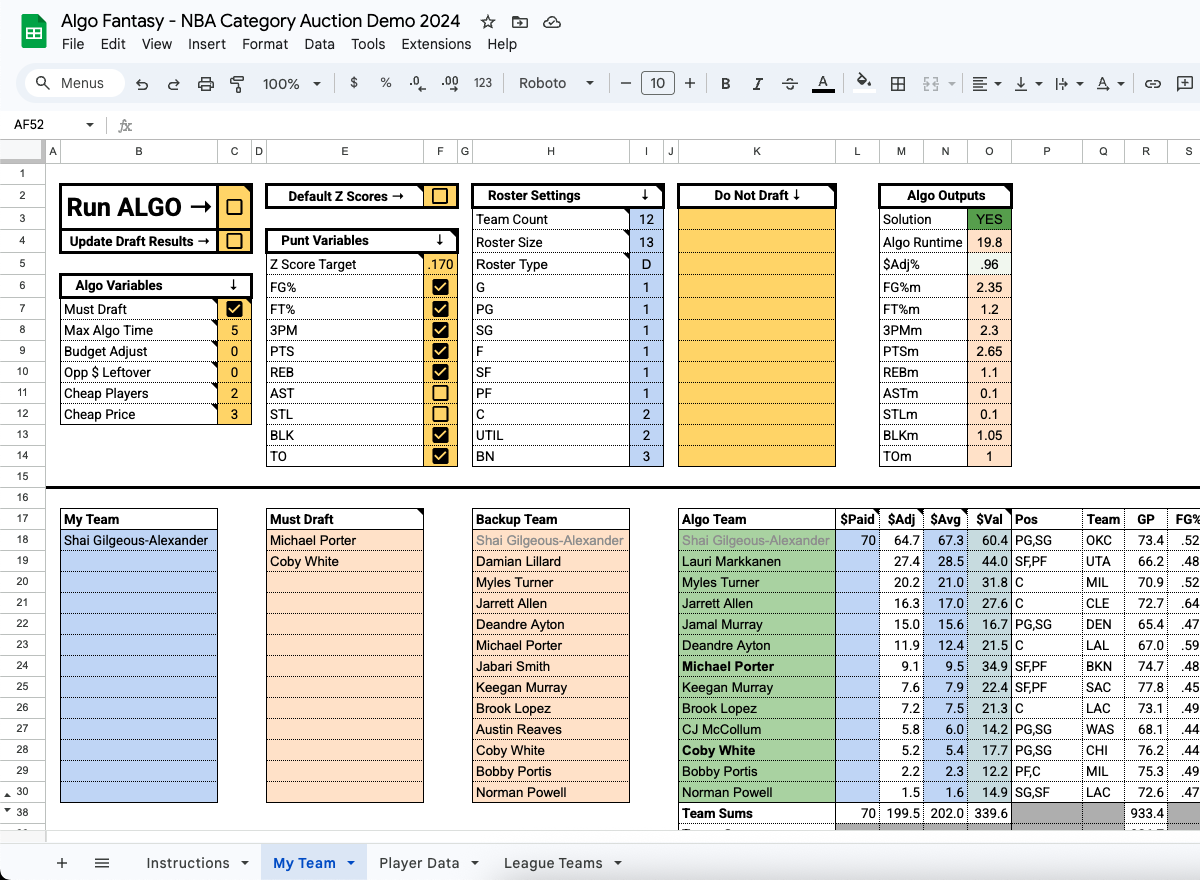Switch to the League Teams sheet
The height and width of the screenshot is (880, 1200).
tap(553, 863)
